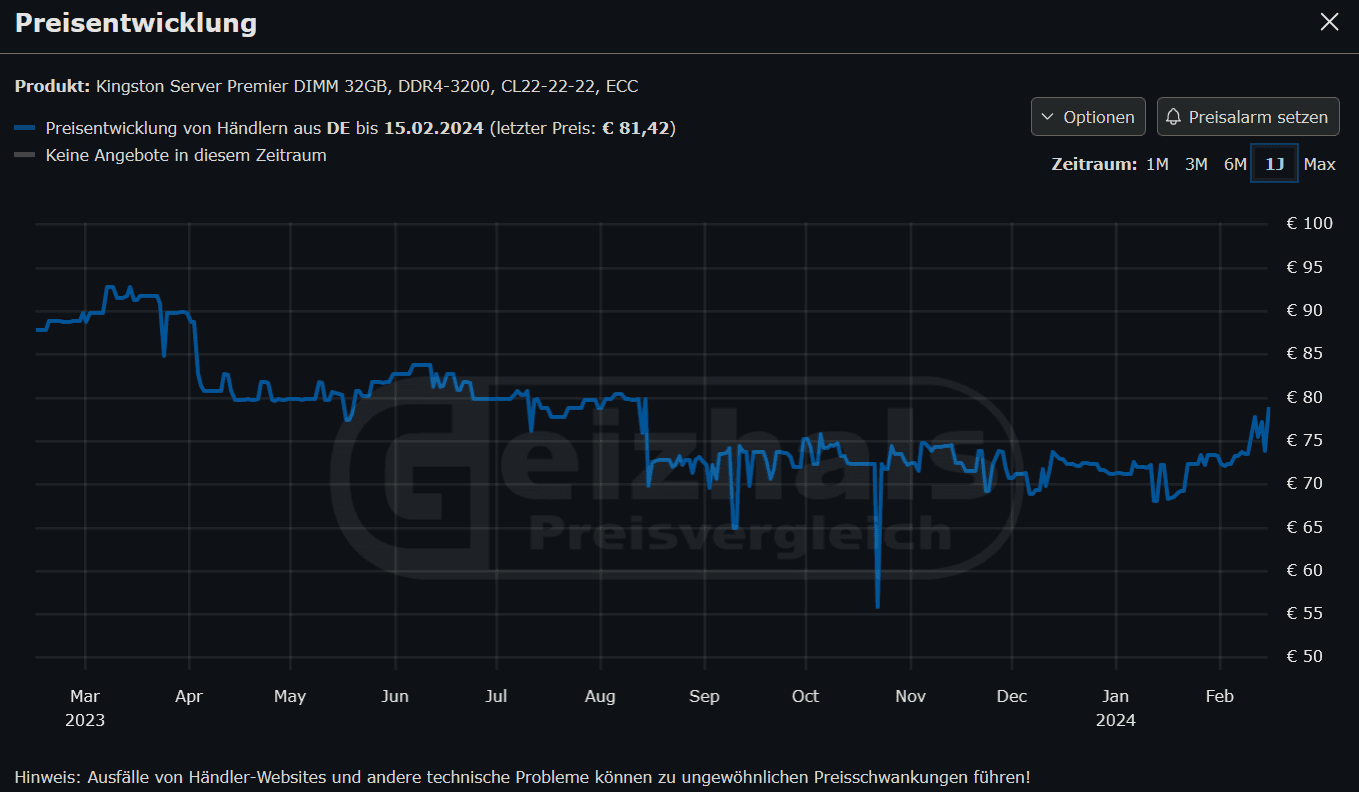Click the Jul axis label
Image resolution: width=1359 pixels, height=792 pixels.
tap(496, 696)
